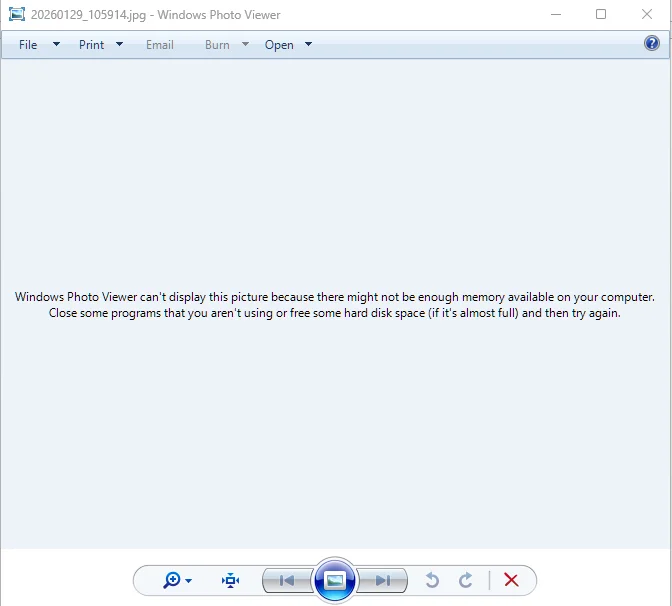Expand the File dropdown arrow

tap(56, 44)
